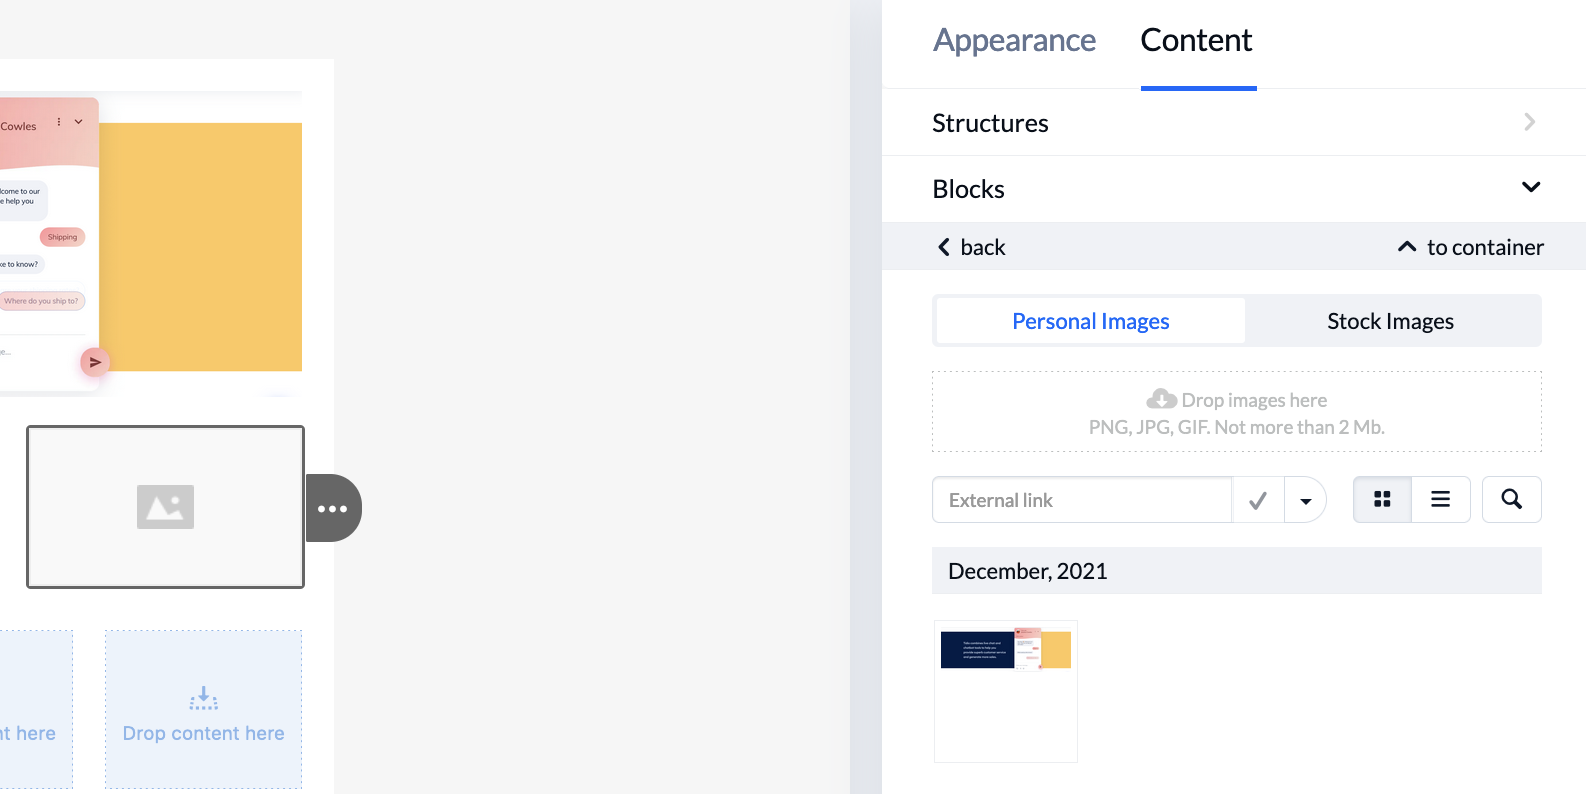Screen dimensions: 1586x794
Task: Go back using the back link
Action: [972, 247]
